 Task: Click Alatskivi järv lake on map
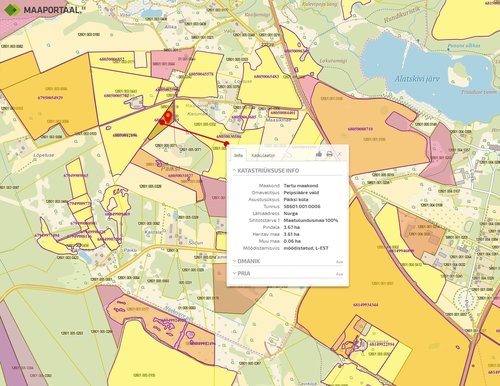[x=417, y=79]
